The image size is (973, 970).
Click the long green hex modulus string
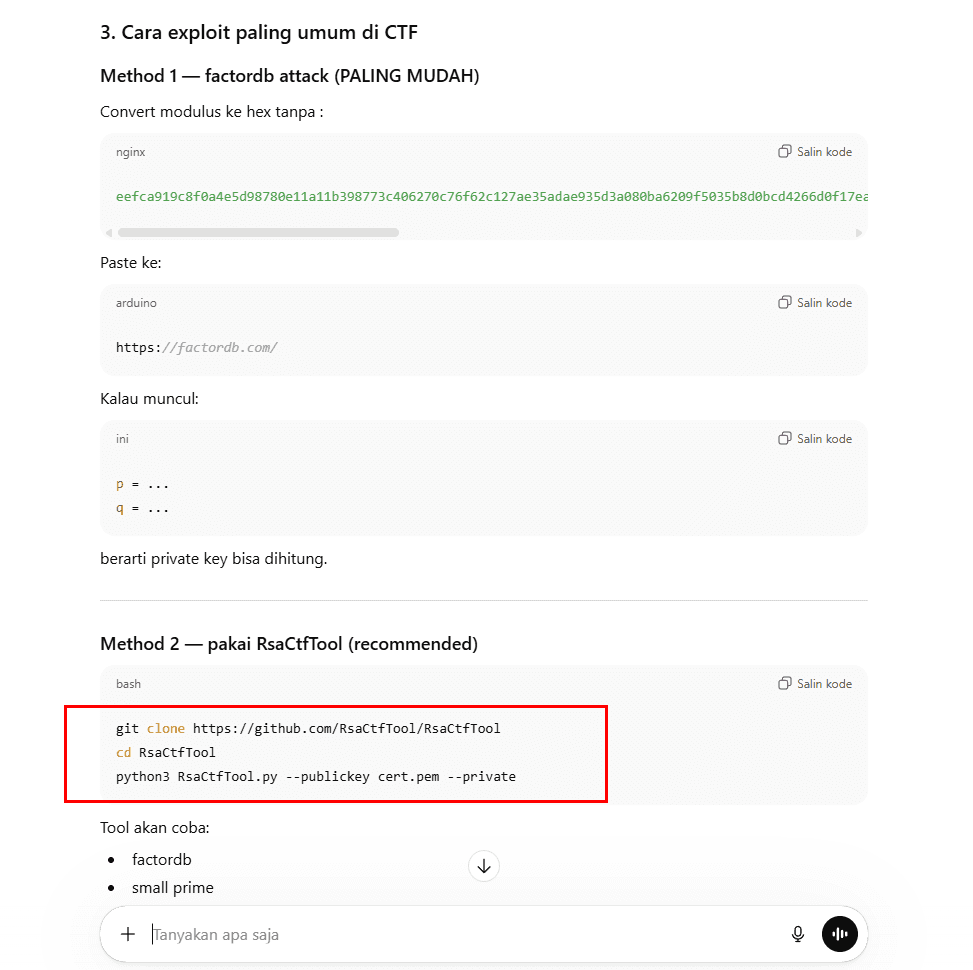click(490, 196)
